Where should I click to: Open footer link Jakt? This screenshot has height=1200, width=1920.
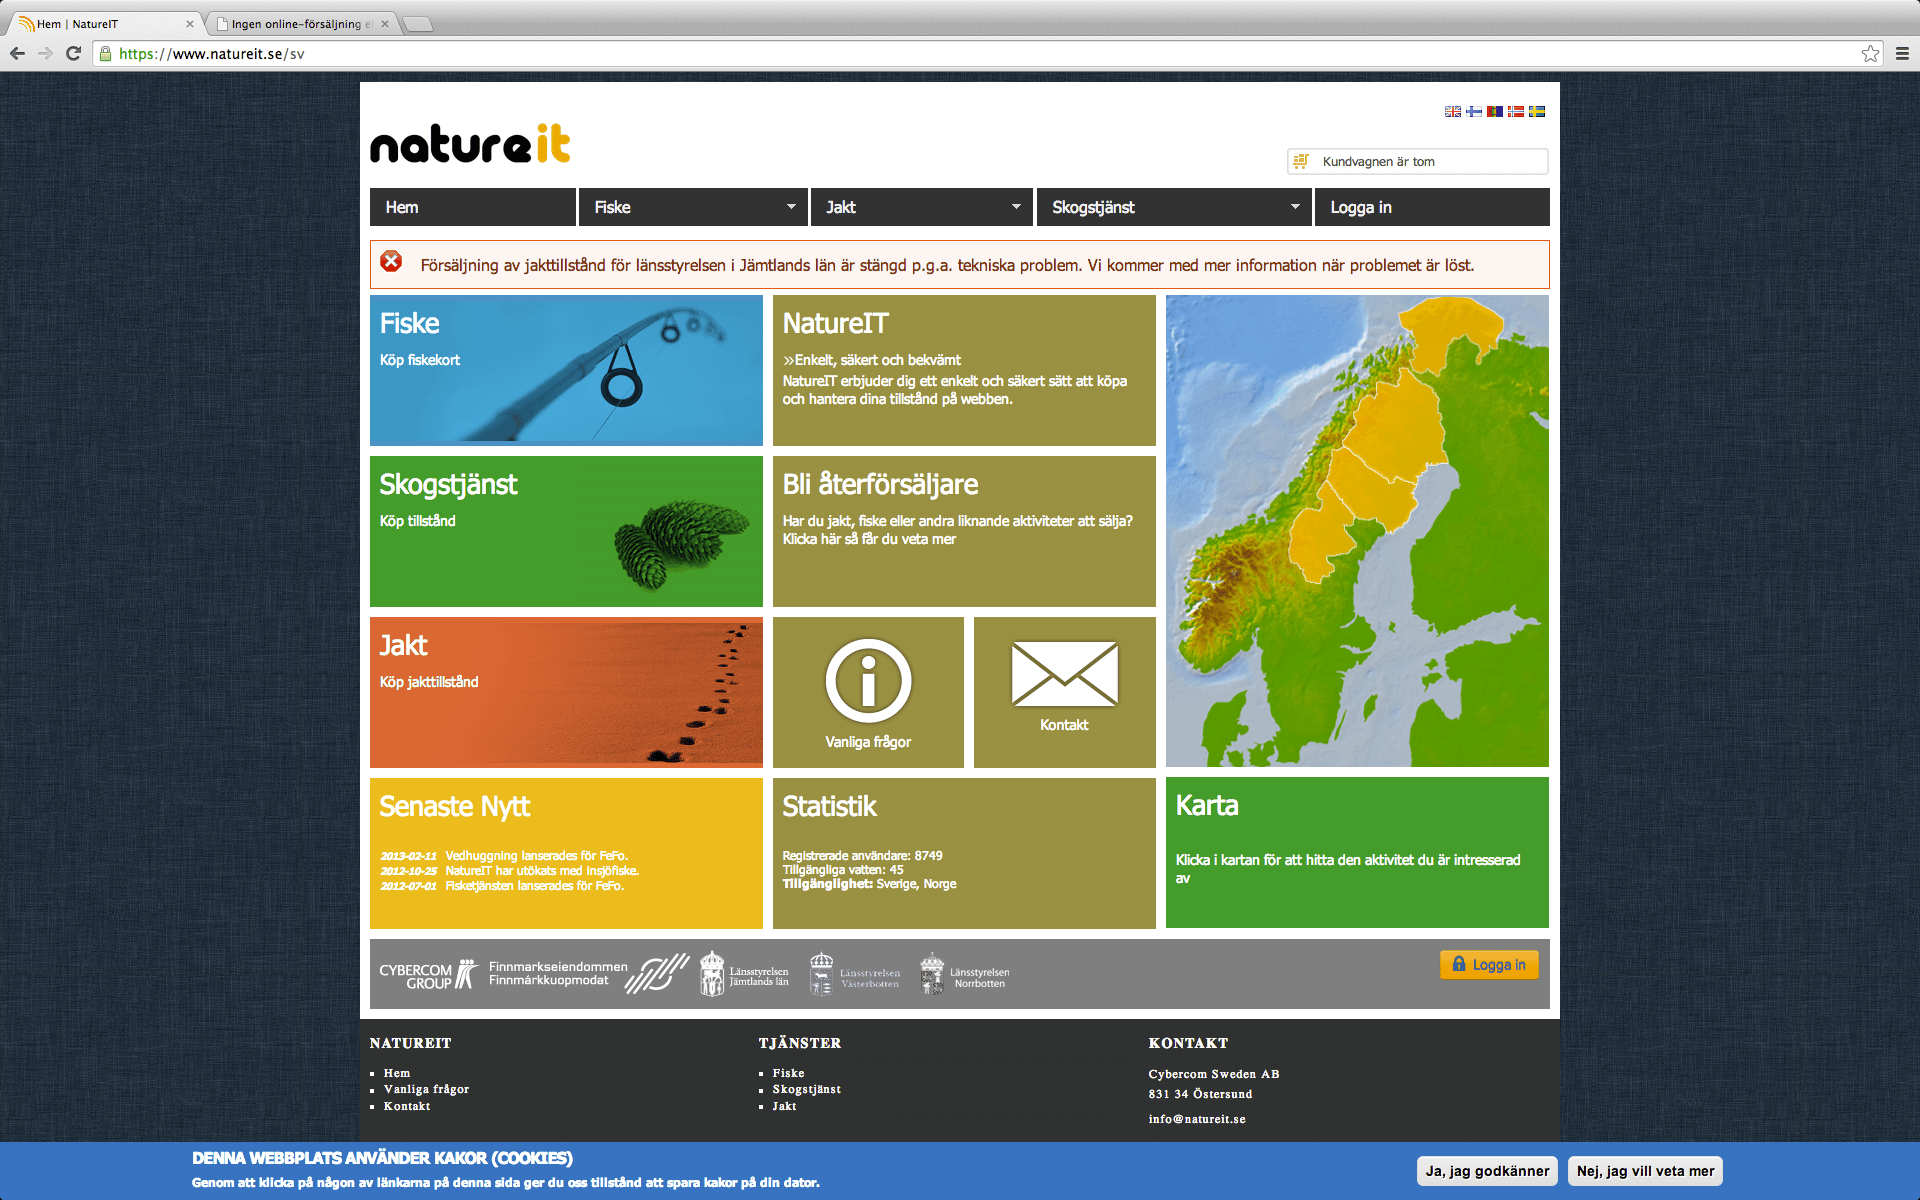pyautogui.click(x=784, y=1106)
